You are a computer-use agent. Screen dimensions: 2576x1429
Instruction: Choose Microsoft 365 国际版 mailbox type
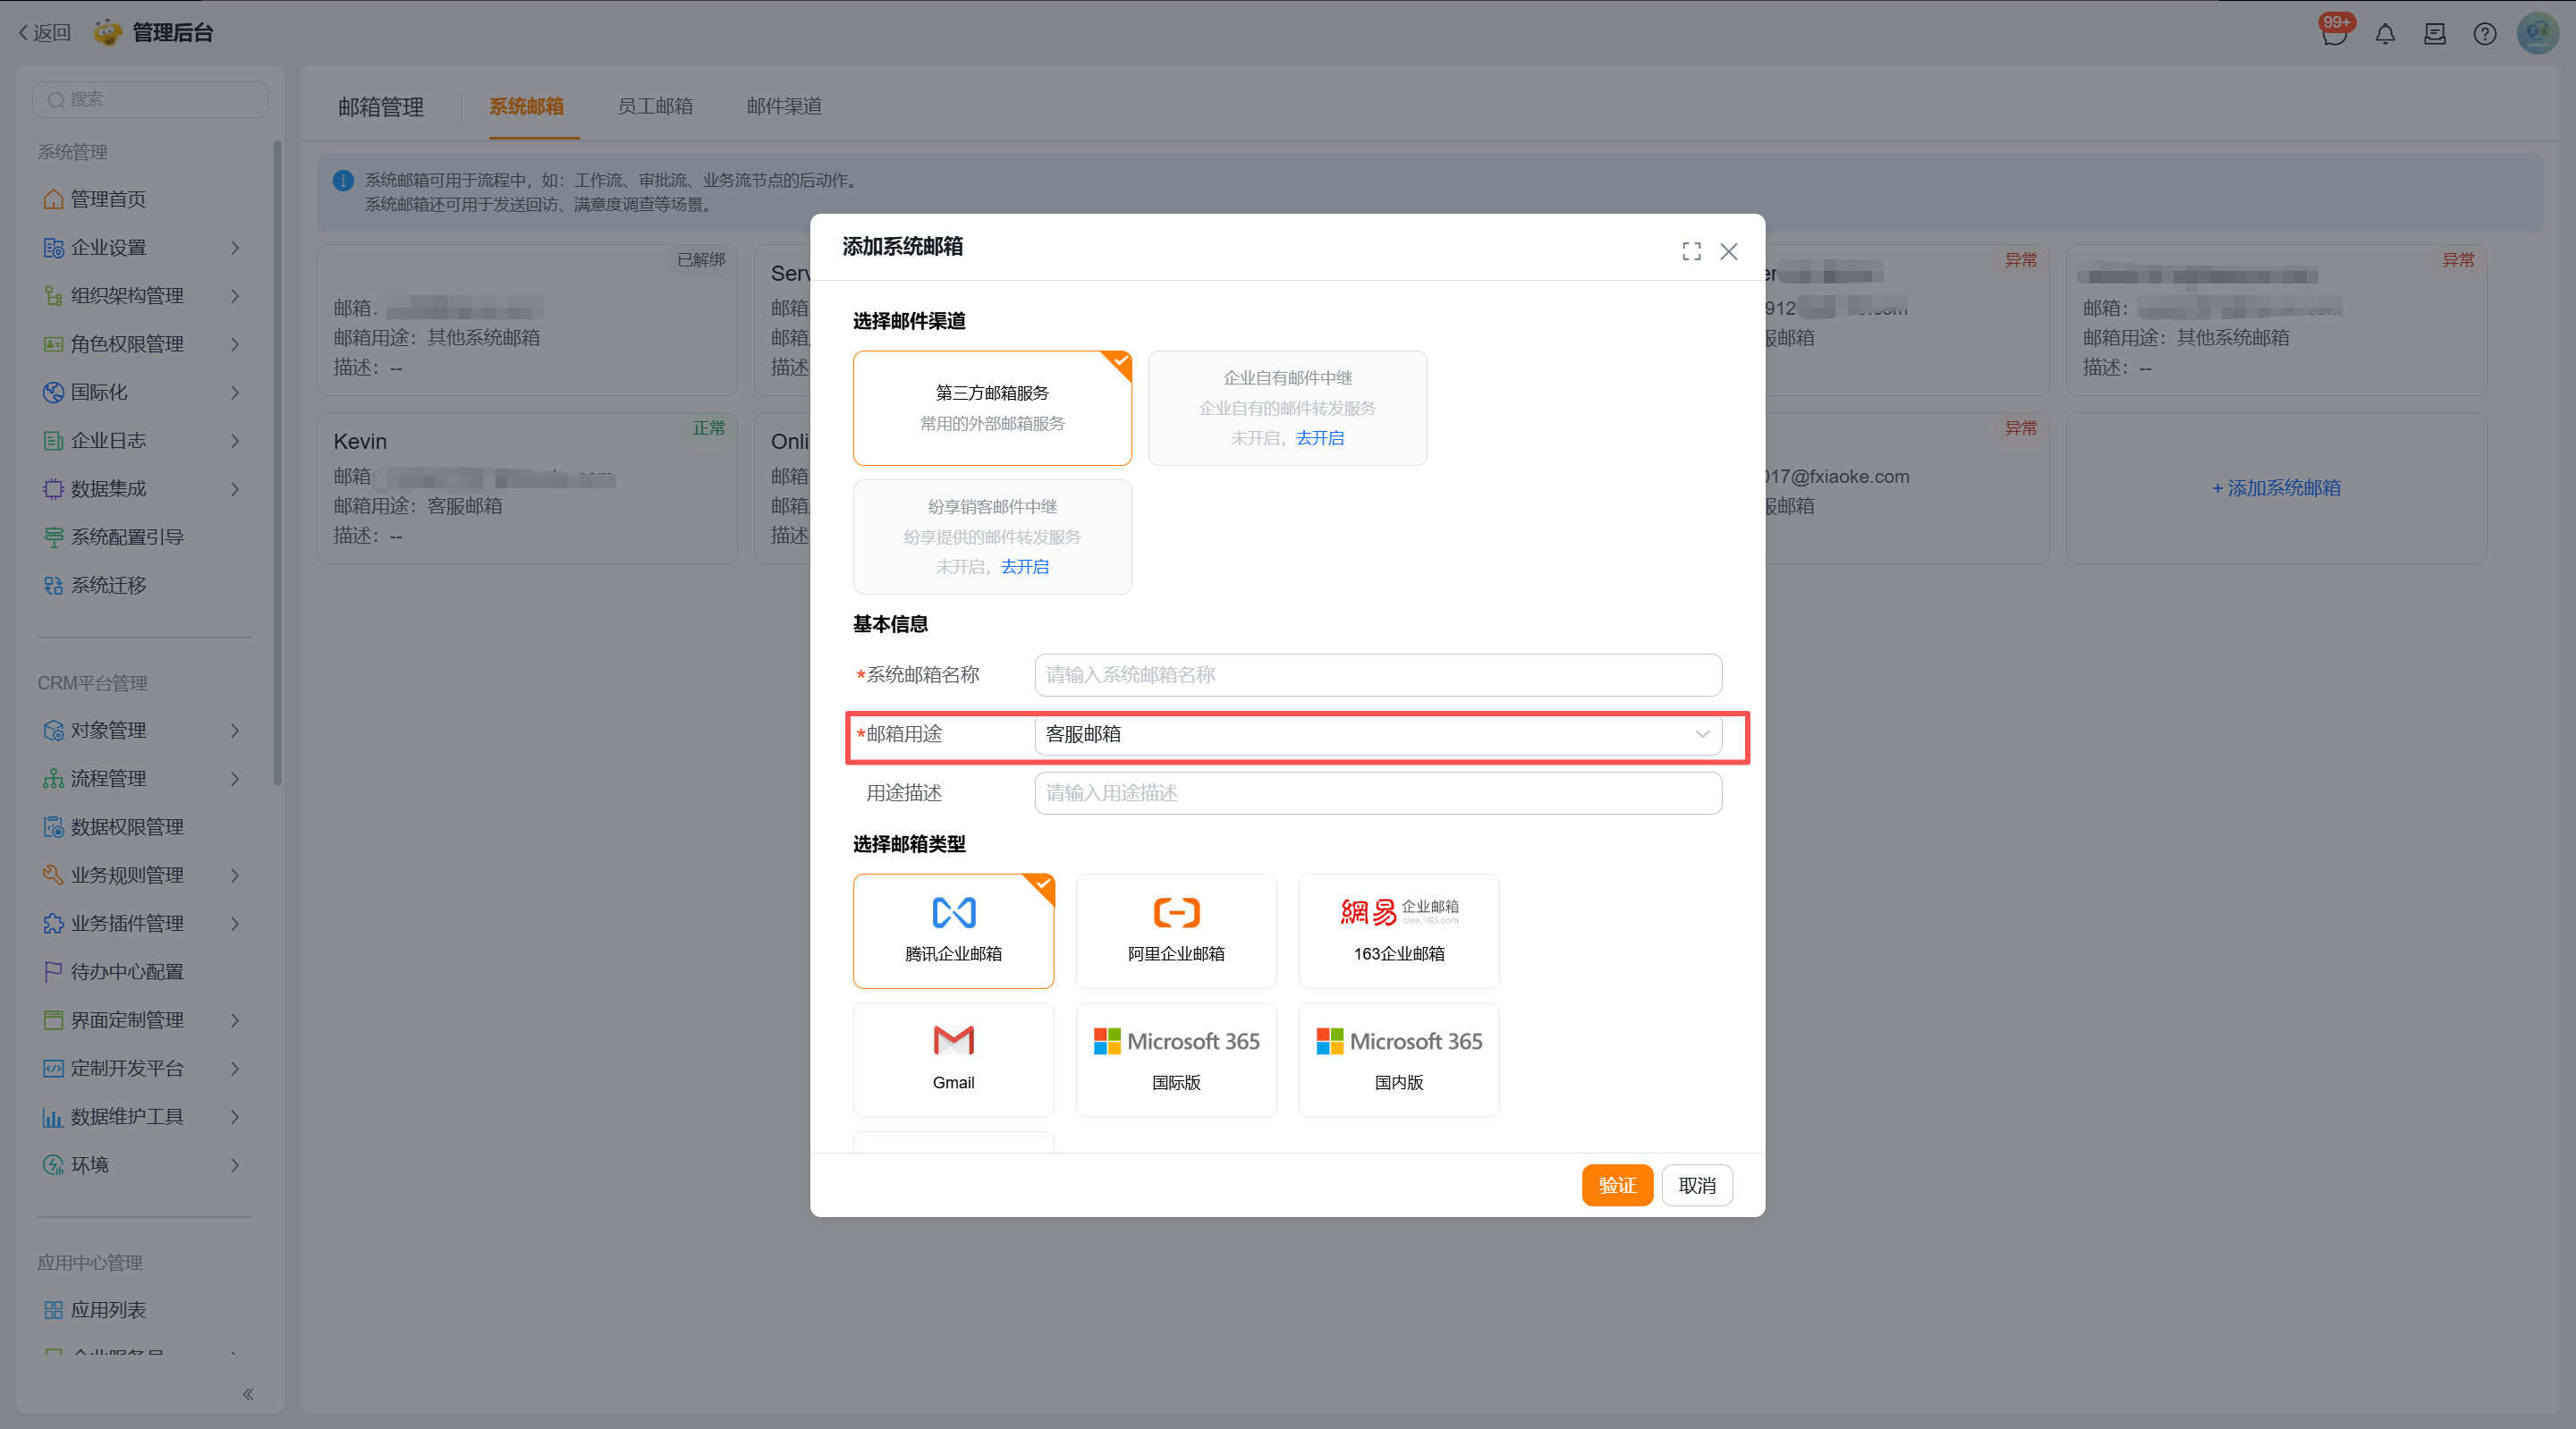point(1176,1060)
